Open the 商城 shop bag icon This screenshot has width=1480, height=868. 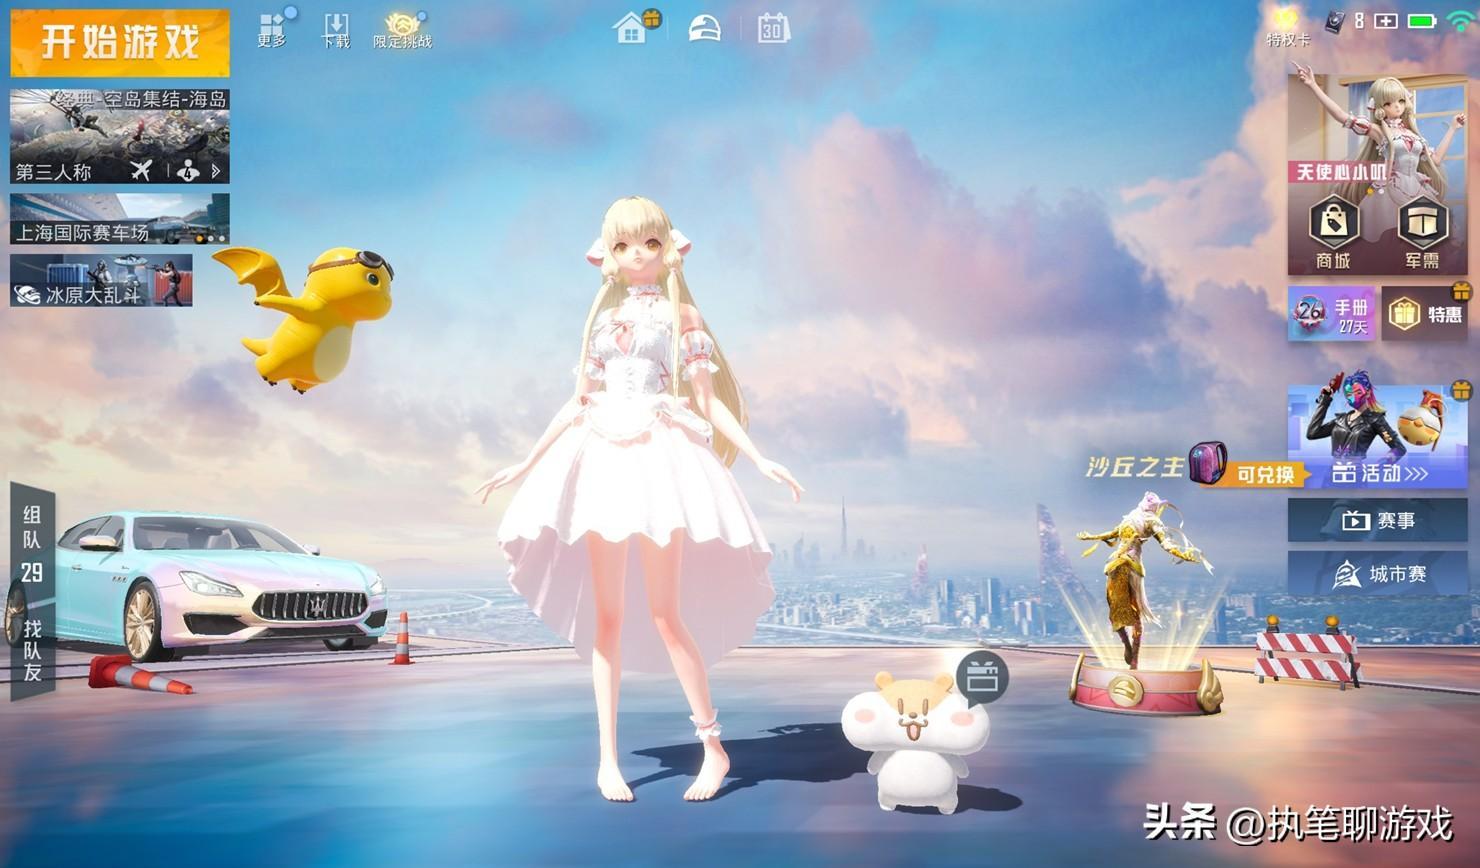pos(1333,231)
